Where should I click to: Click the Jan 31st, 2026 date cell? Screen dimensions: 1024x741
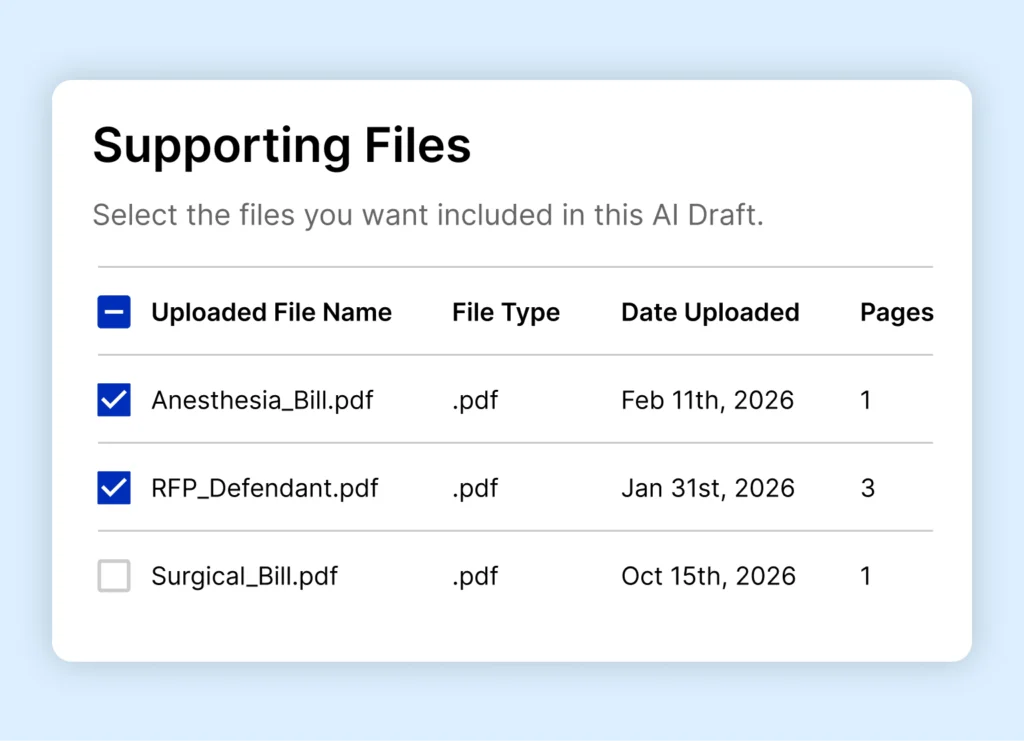[708, 489]
